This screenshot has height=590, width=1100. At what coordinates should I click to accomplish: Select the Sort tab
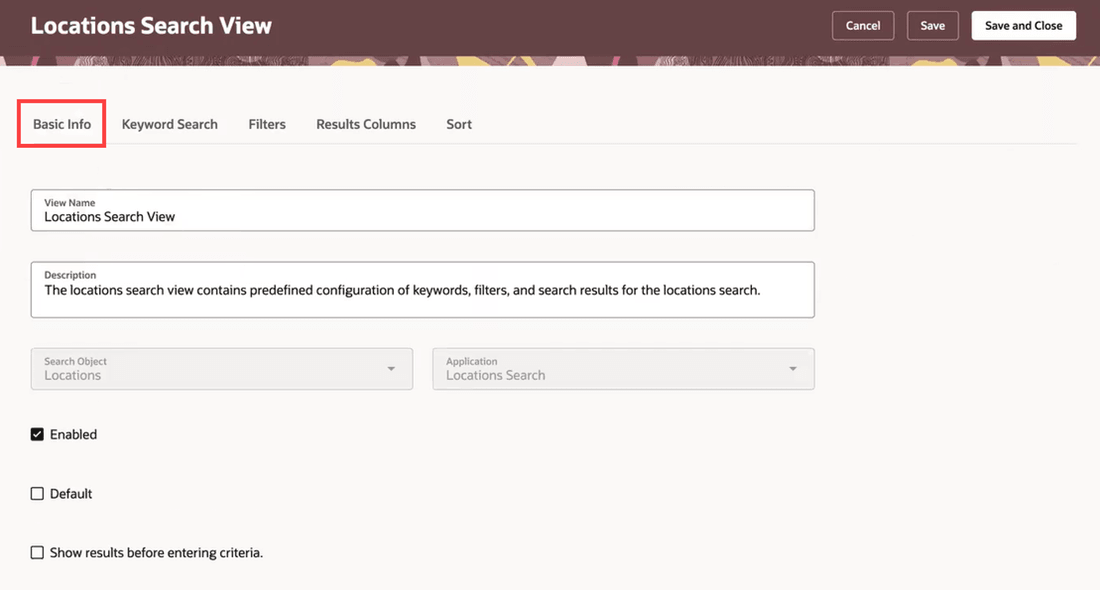tap(459, 124)
